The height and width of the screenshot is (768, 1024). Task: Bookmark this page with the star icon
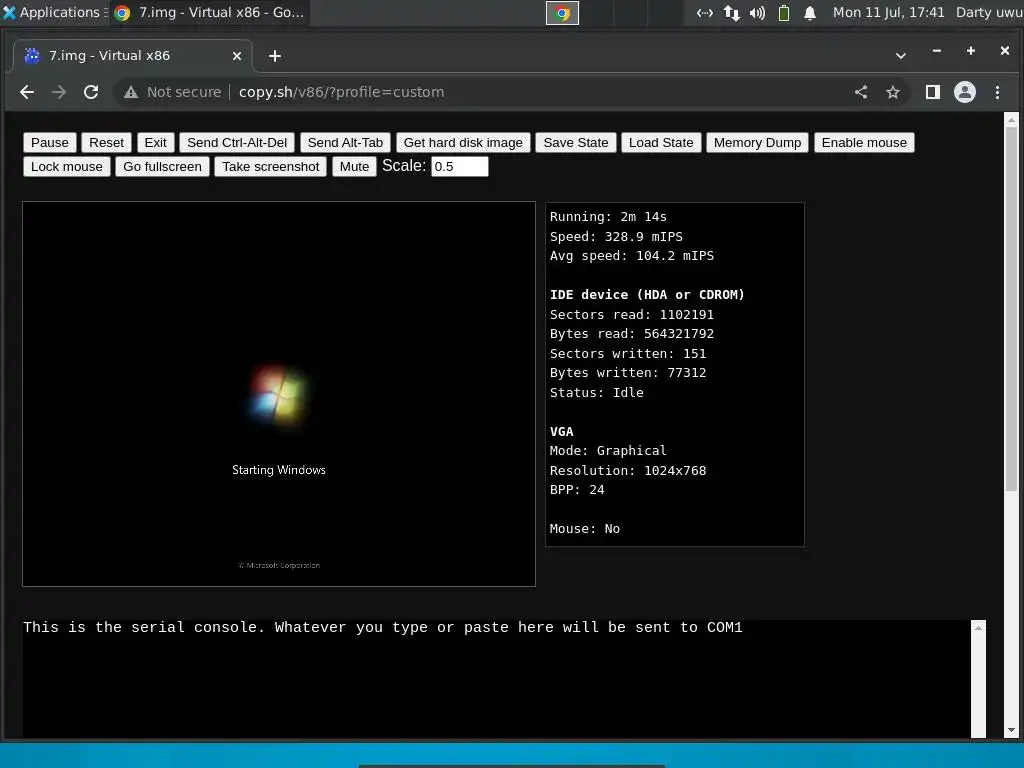(x=893, y=92)
